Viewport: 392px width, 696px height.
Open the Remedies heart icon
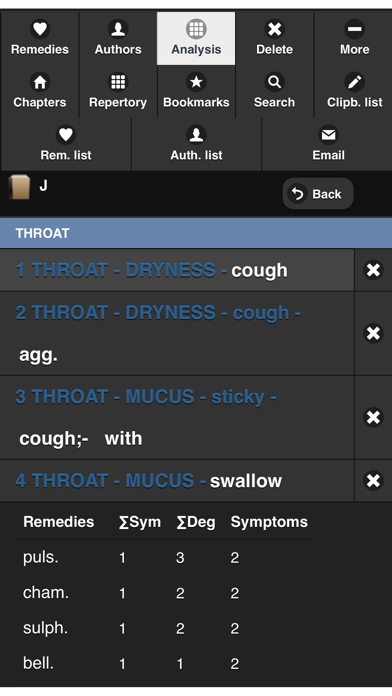point(40,29)
